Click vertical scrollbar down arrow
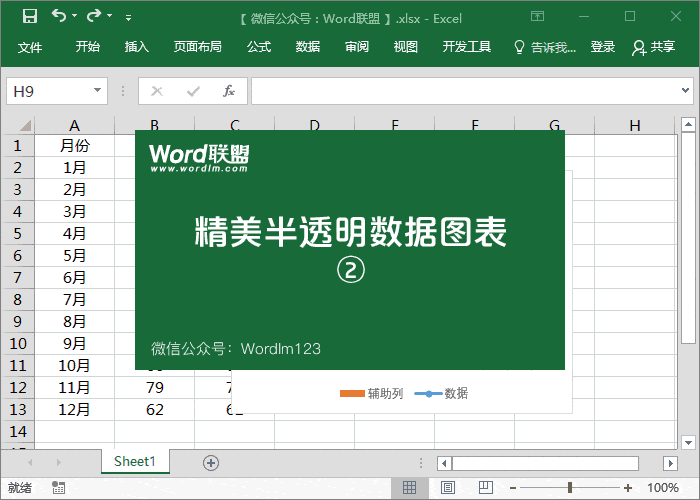This screenshot has height=500, width=700. point(688,443)
